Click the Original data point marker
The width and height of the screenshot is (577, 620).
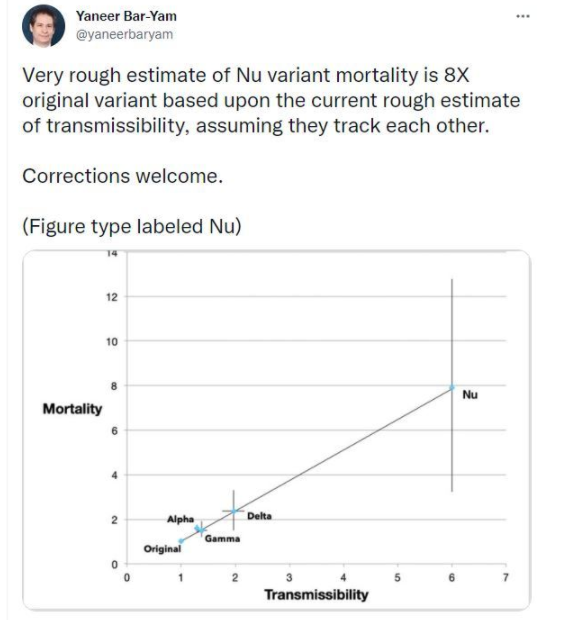(x=181, y=541)
